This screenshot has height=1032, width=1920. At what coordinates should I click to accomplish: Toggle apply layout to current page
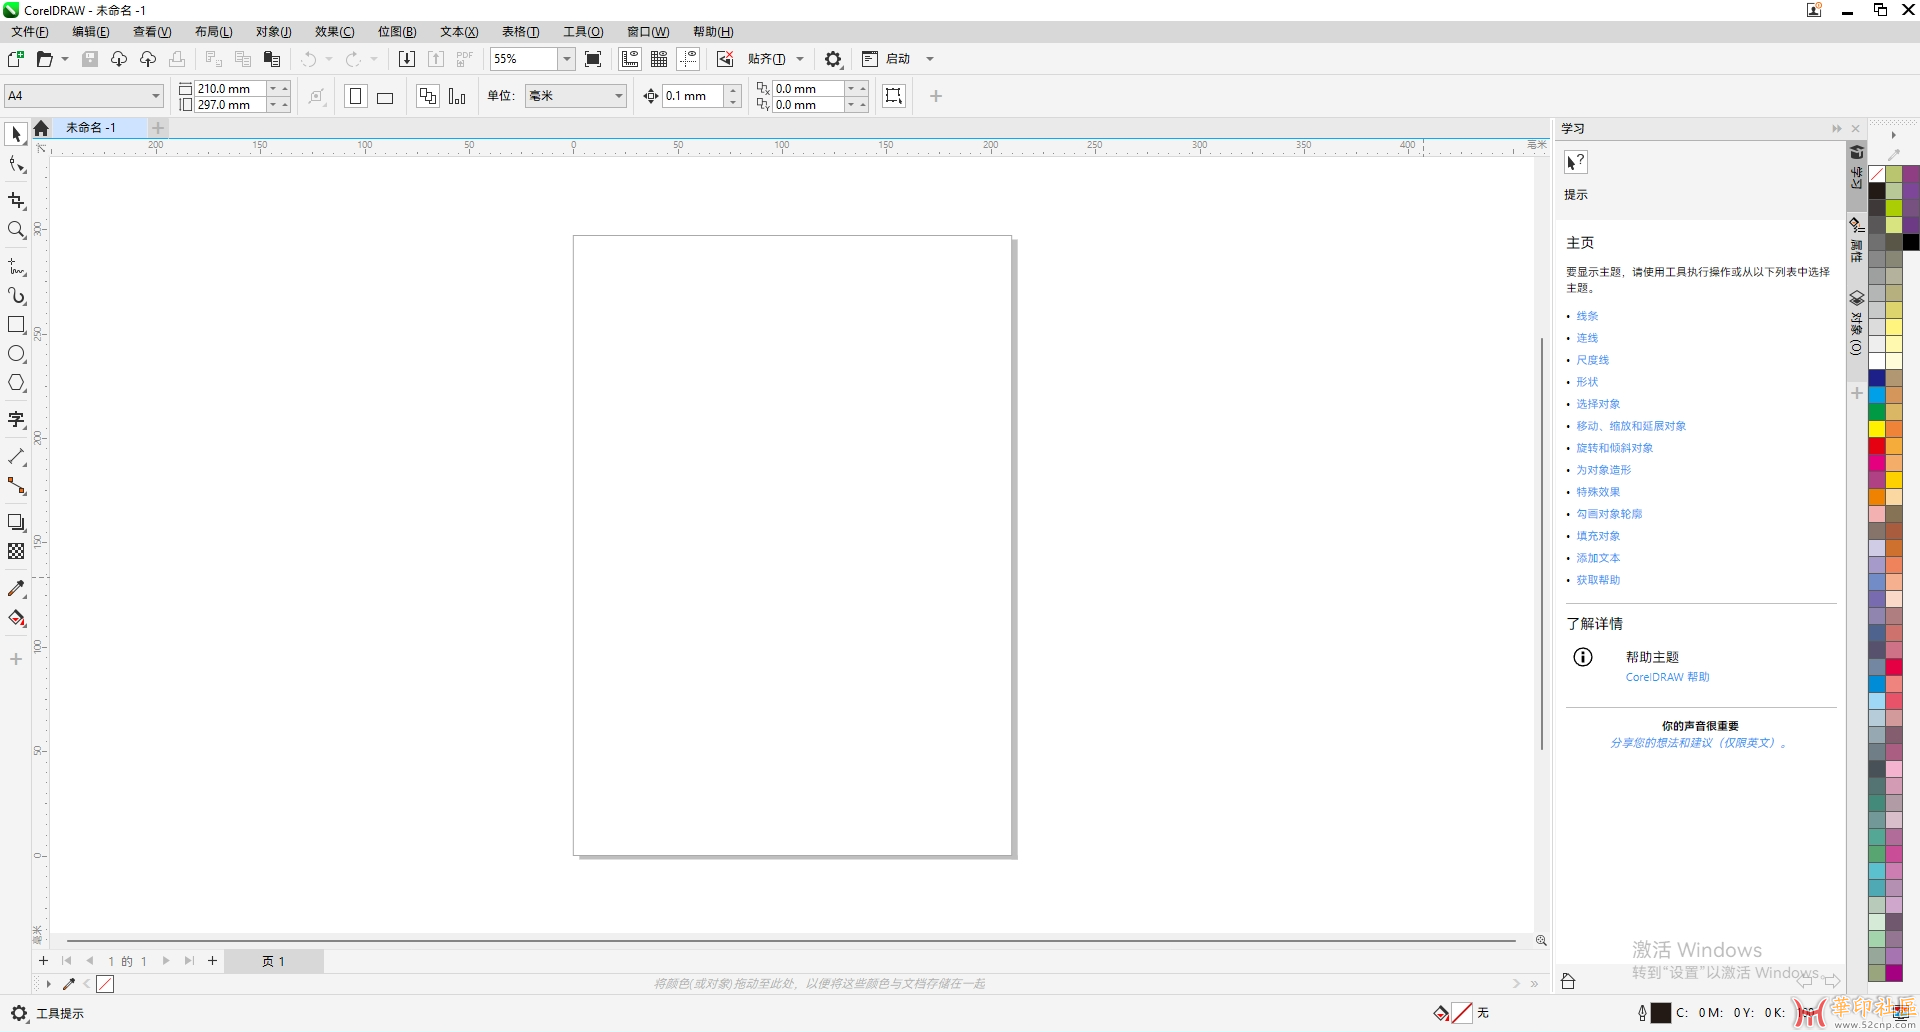click(x=457, y=96)
